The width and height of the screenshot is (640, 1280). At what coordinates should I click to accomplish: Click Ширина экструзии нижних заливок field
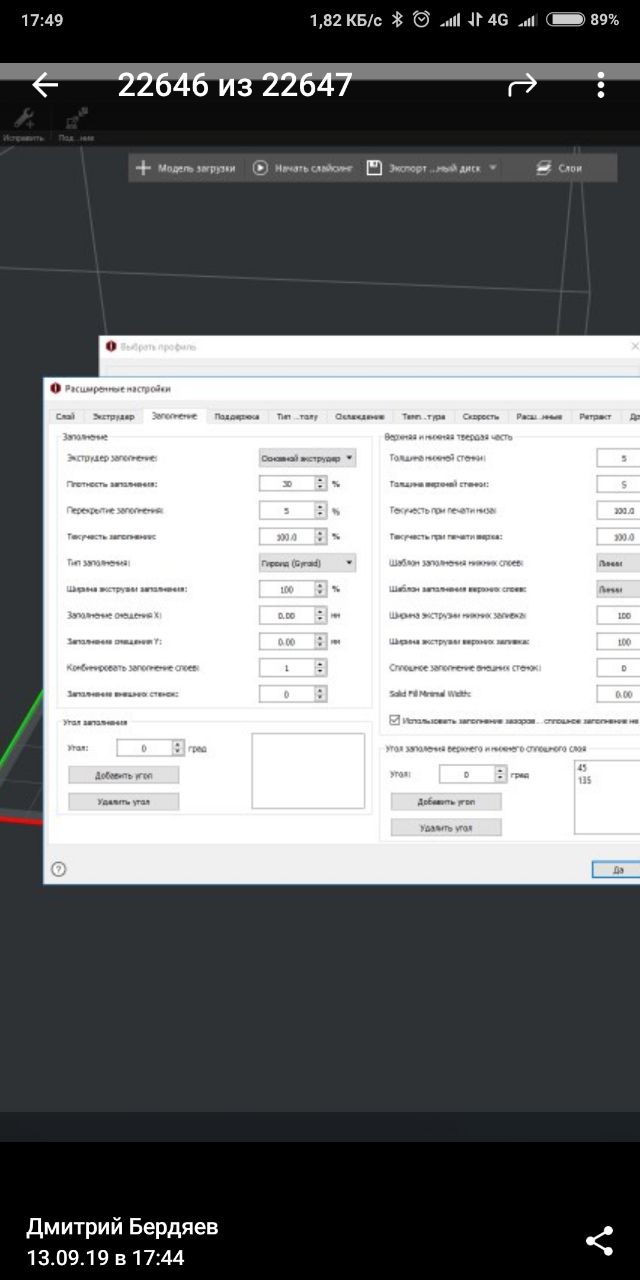(618, 615)
